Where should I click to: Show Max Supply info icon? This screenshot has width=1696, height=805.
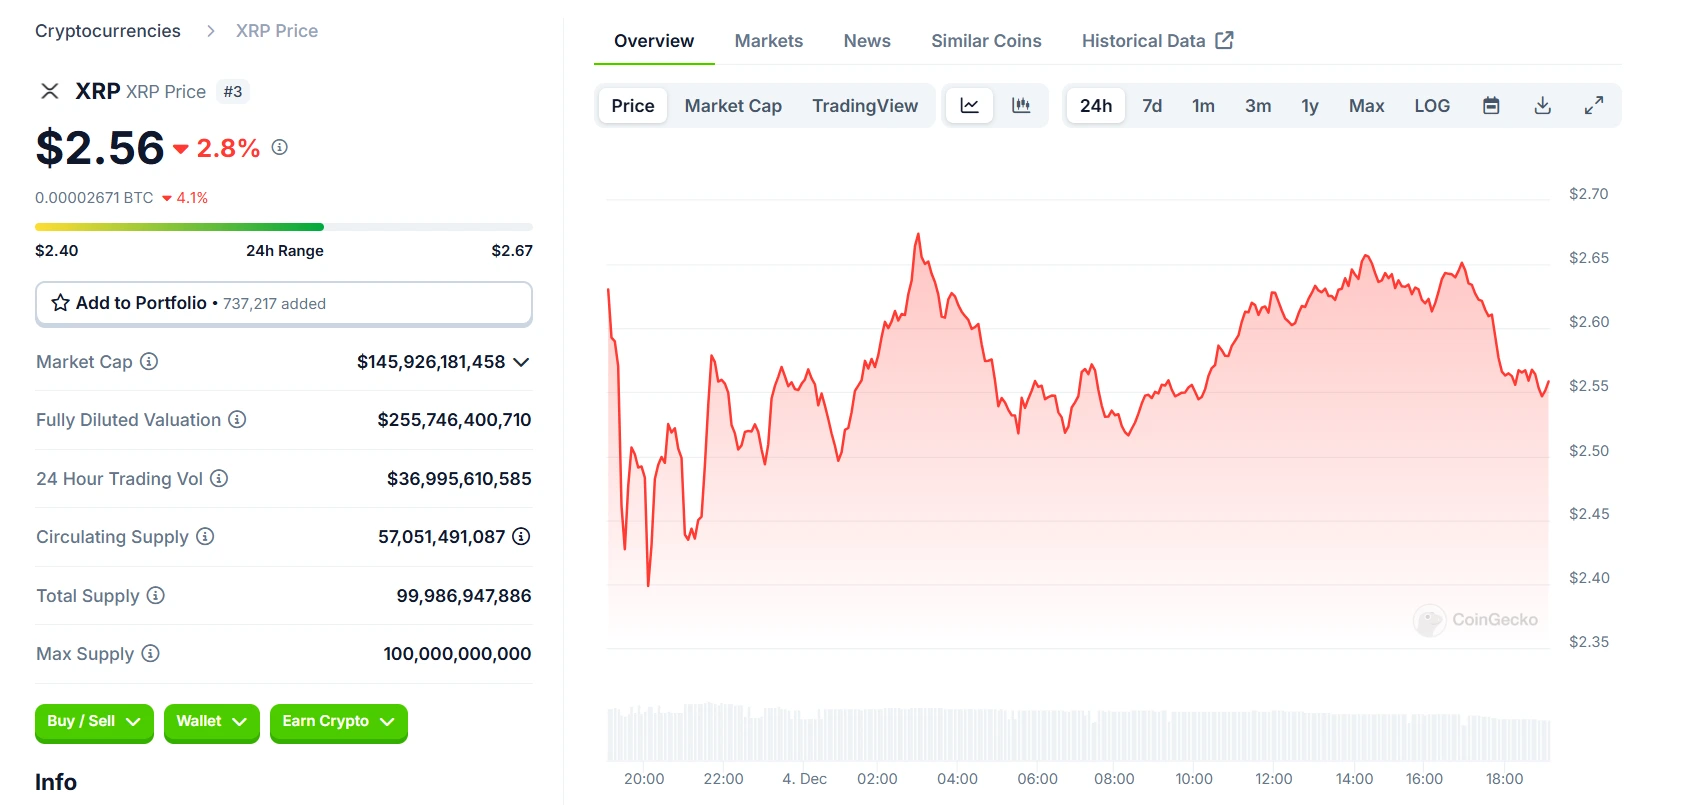point(150,653)
